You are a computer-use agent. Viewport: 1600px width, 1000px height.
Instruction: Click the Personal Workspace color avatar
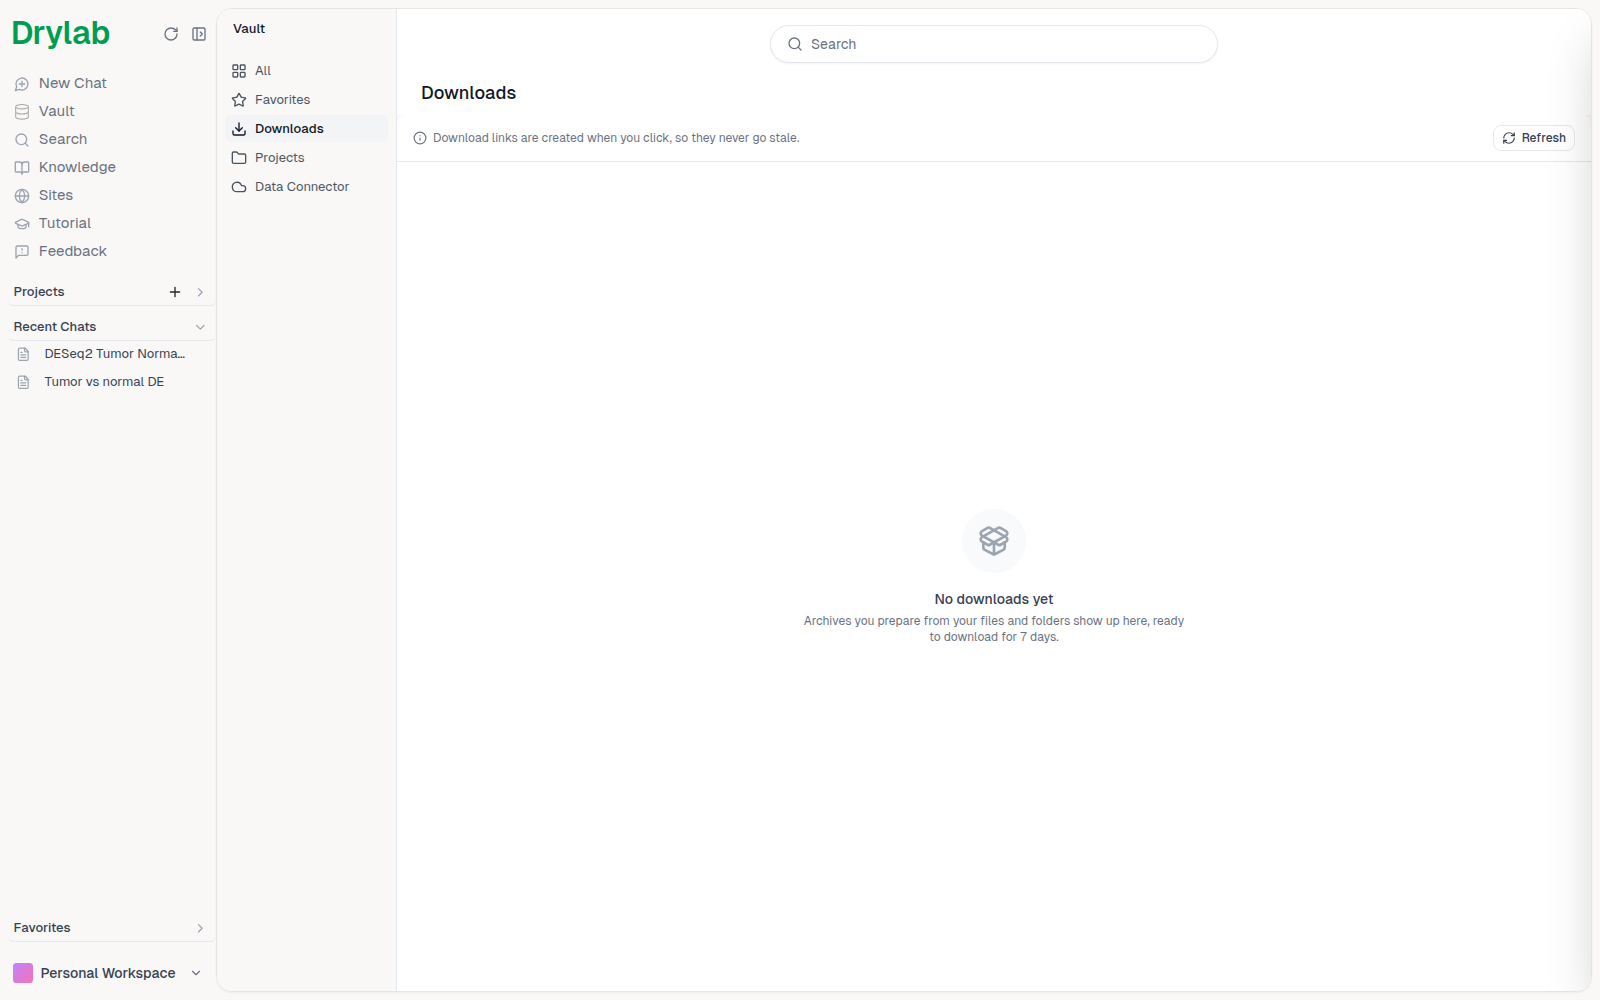coord(23,973)
